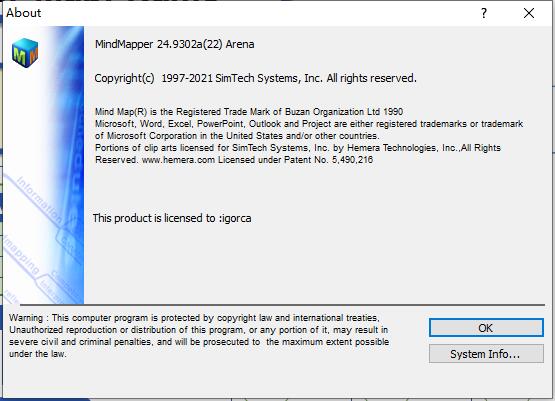
Task: Click the Information watermark in the sidebar
Action: coord(40,200)
